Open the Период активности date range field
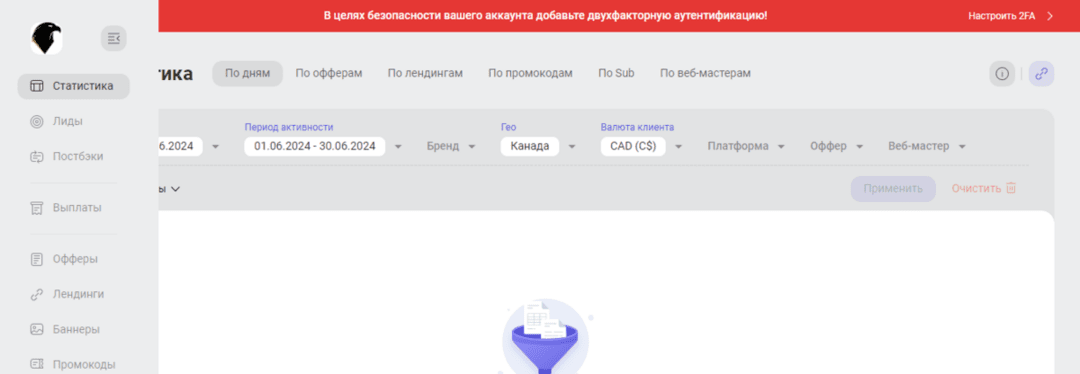 (x=314, y=146)
